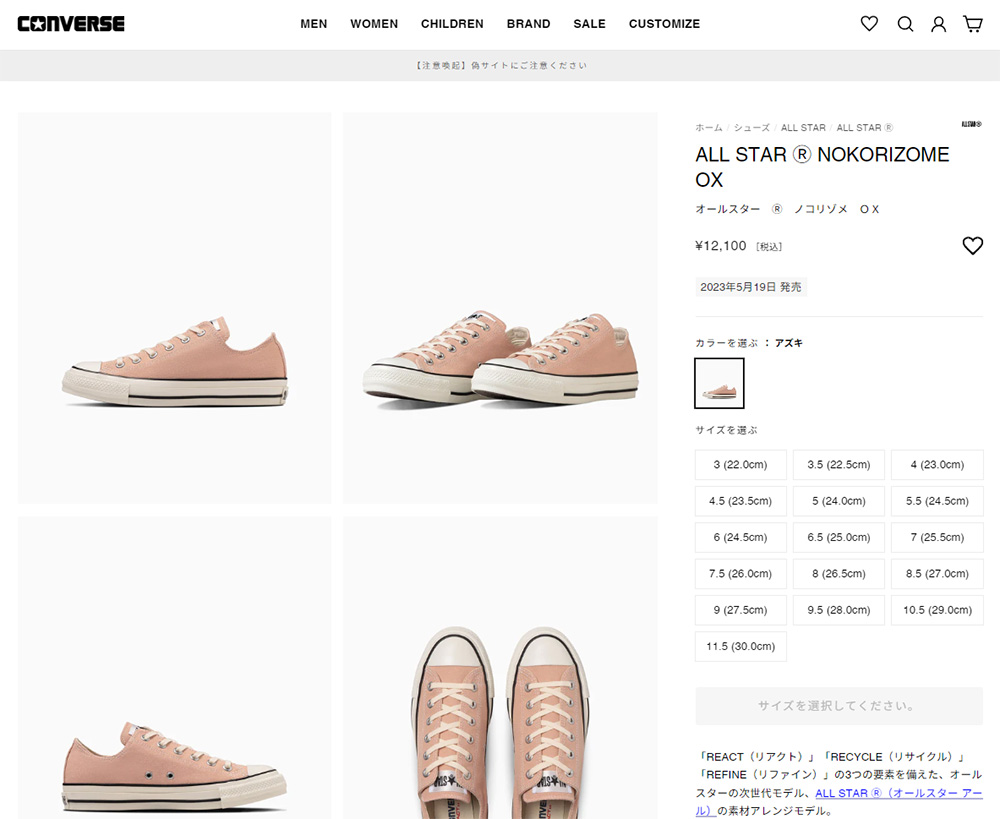This screenshot has height=819, width=1000.
Task: Choose size 9 (27.5cm)
Action: click(x=740, y=610)
